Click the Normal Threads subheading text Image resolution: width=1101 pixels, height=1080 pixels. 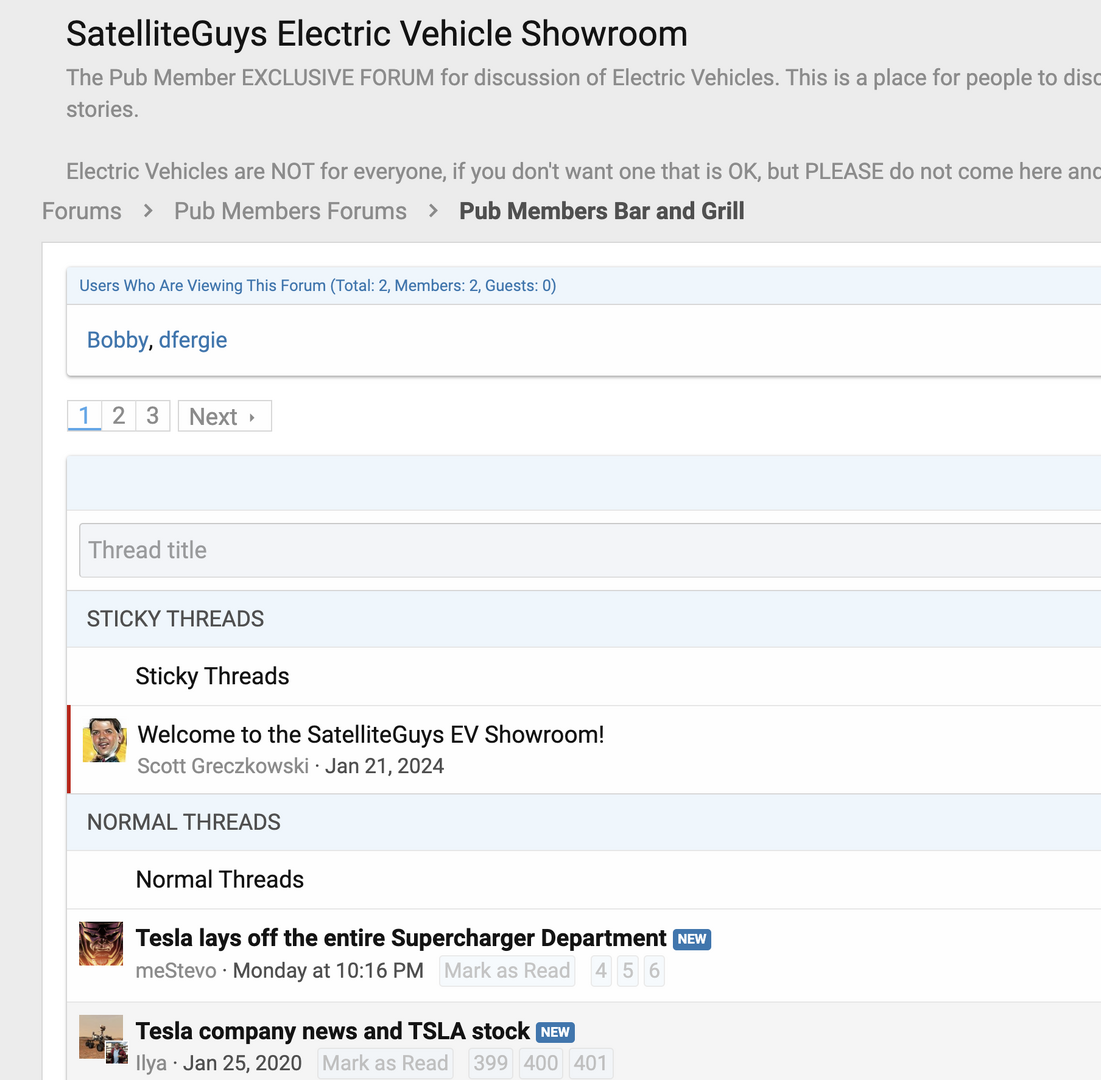[x=220, y=880]
